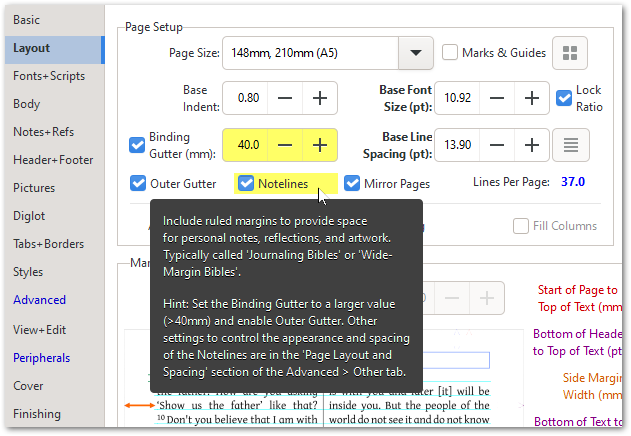Screen dimensions: 631x436
Task: Open the Tabs+Borders tab
Action: (x=54, y=244)
